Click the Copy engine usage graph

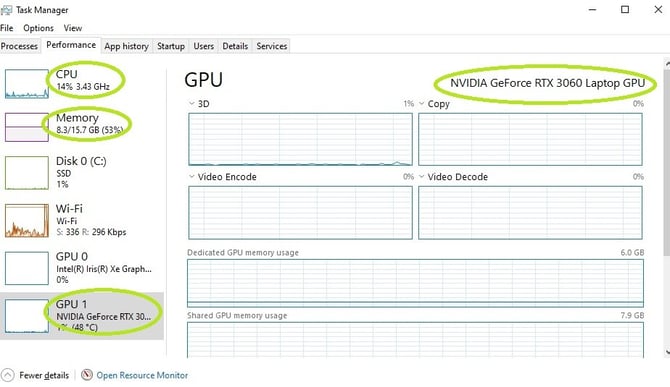pyautogui.click(x=530, y=139)
